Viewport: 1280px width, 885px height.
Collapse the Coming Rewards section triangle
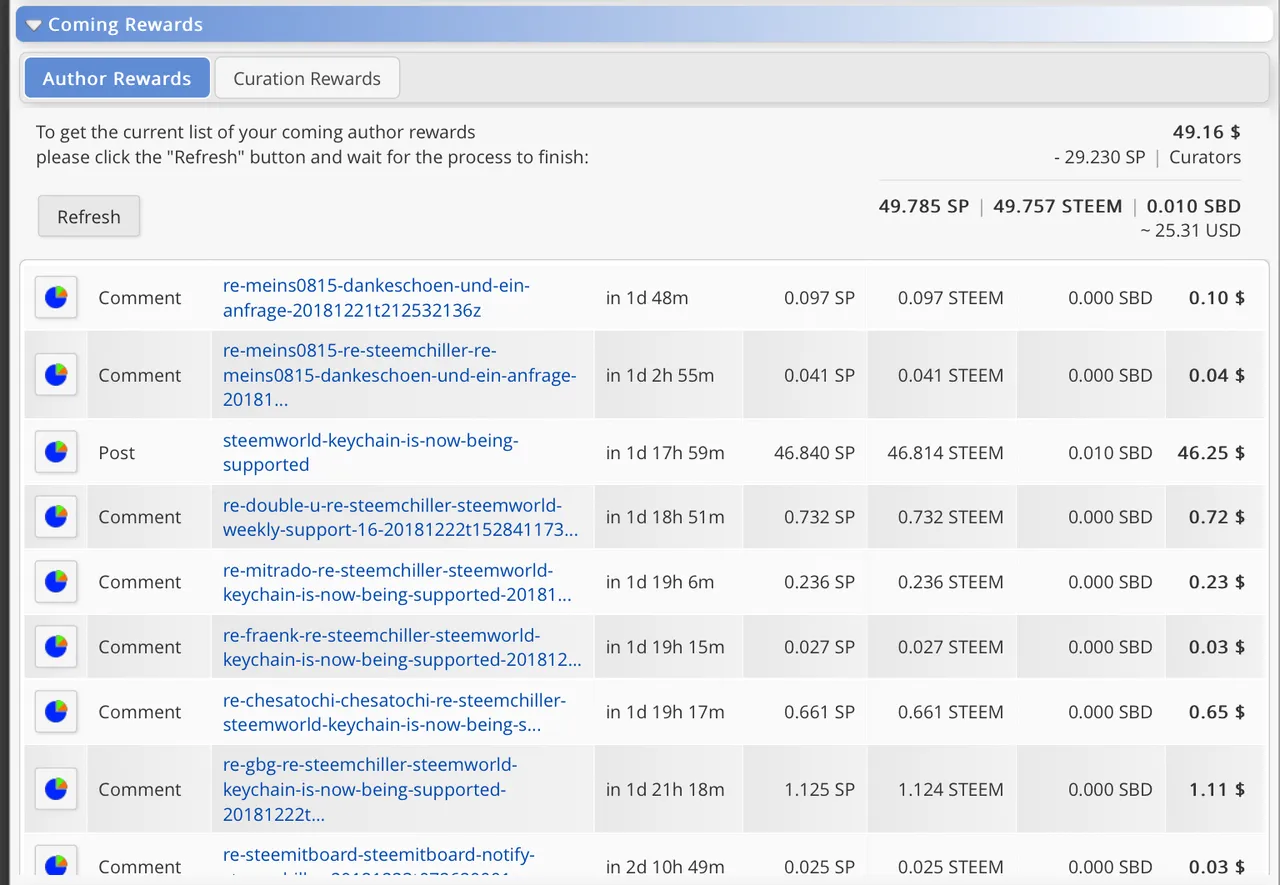tap(34, 25)
